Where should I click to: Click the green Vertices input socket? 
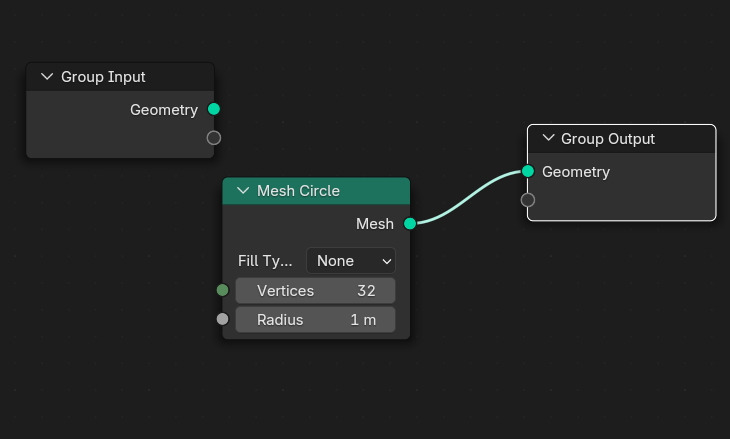[223, 290]
